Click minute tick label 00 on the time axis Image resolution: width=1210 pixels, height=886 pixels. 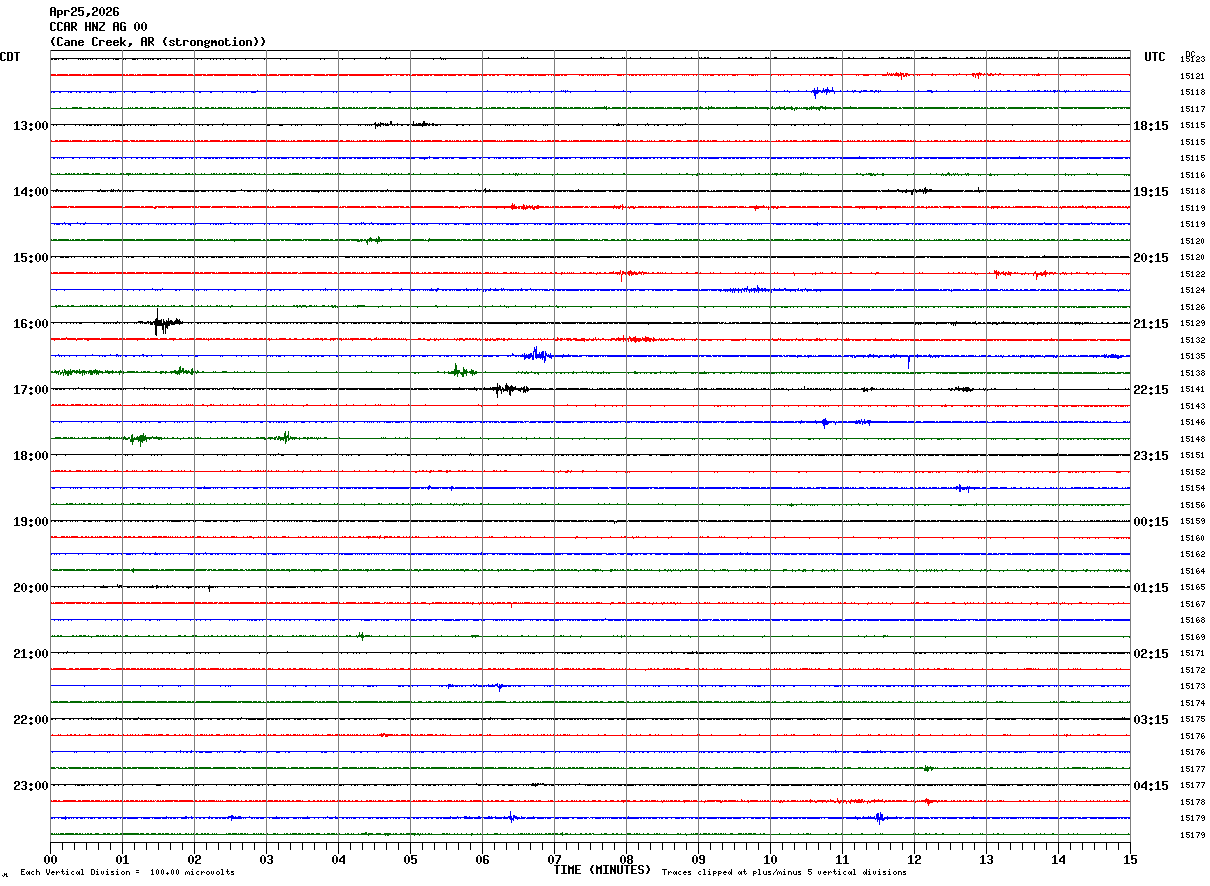pos(51,859)
